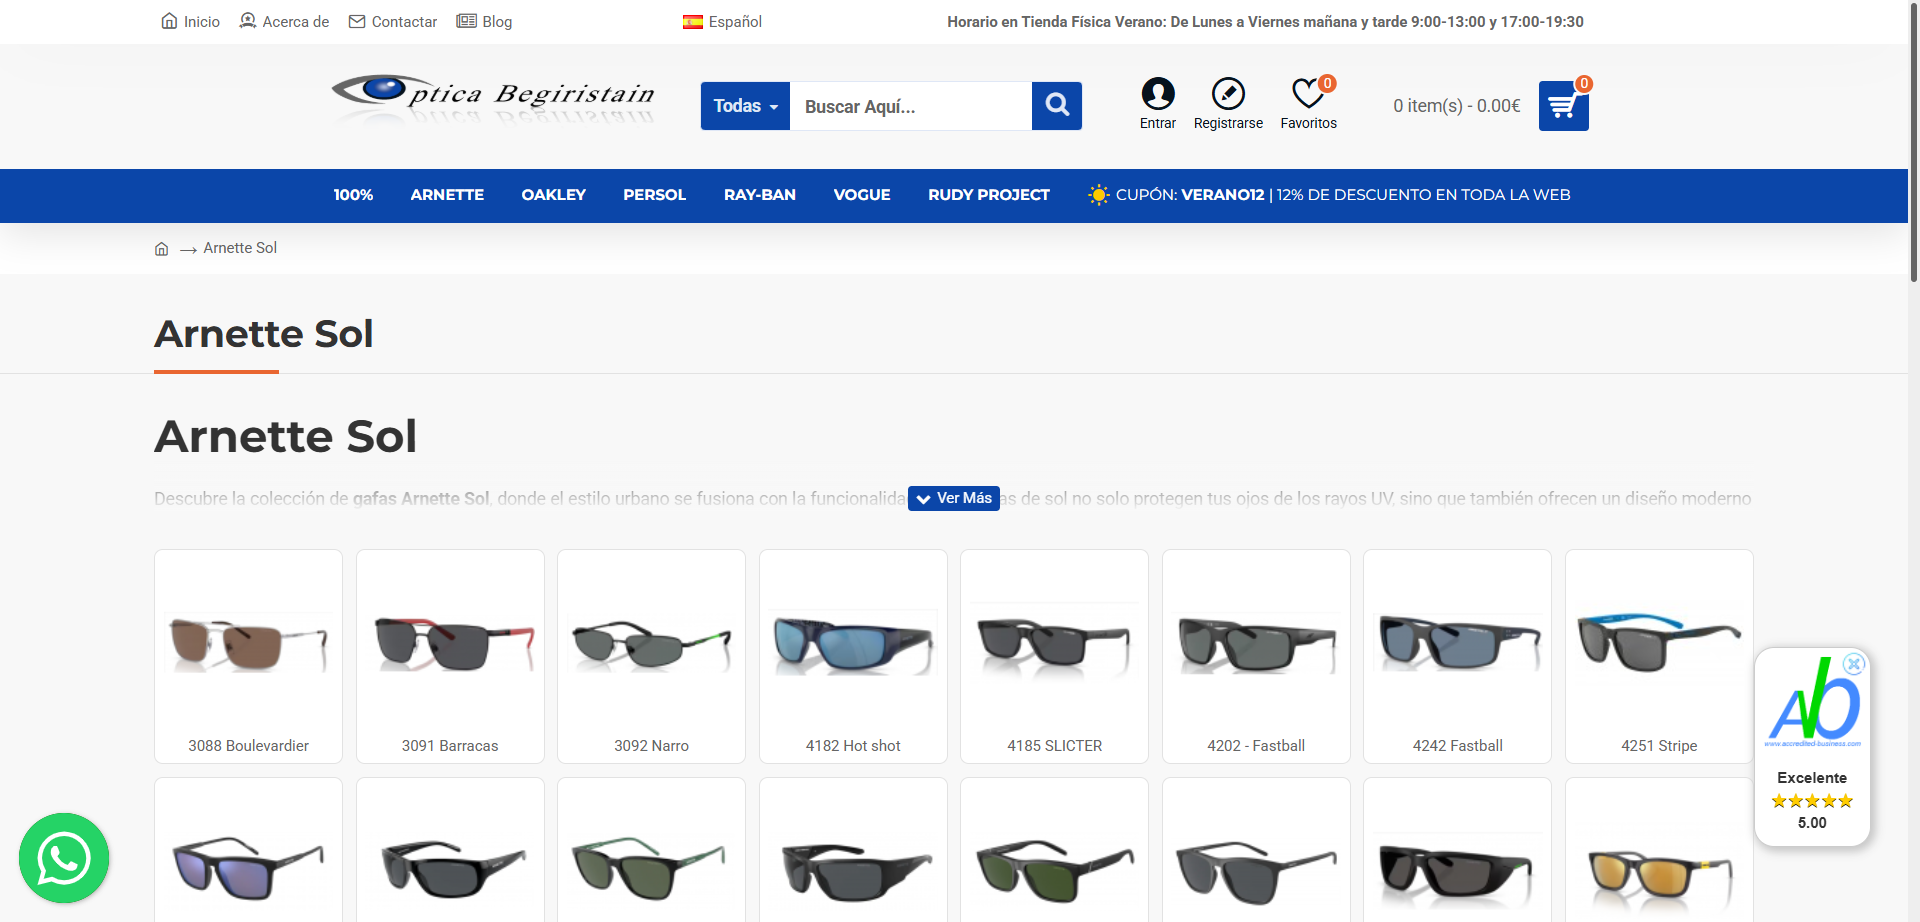This screenshot has width=1920, height=922.
Task: Open the Contactar page link
Action: [393, 22]
